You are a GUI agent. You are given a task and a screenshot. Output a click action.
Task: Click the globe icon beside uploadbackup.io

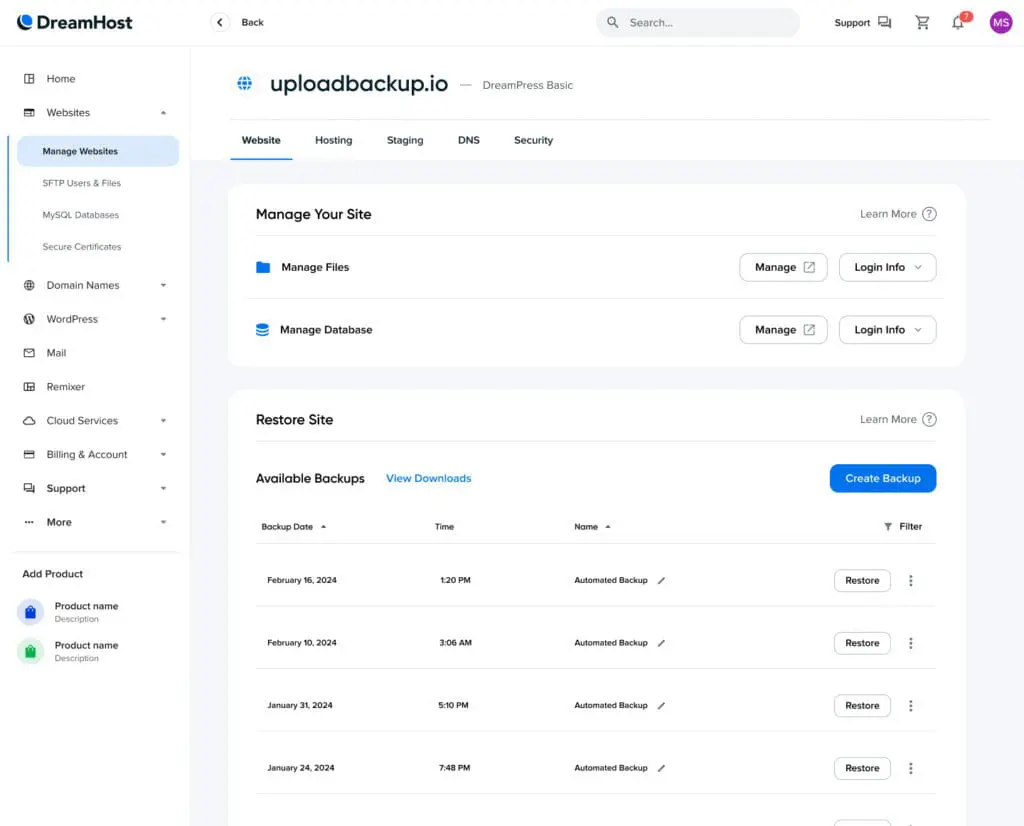(245, 84)
